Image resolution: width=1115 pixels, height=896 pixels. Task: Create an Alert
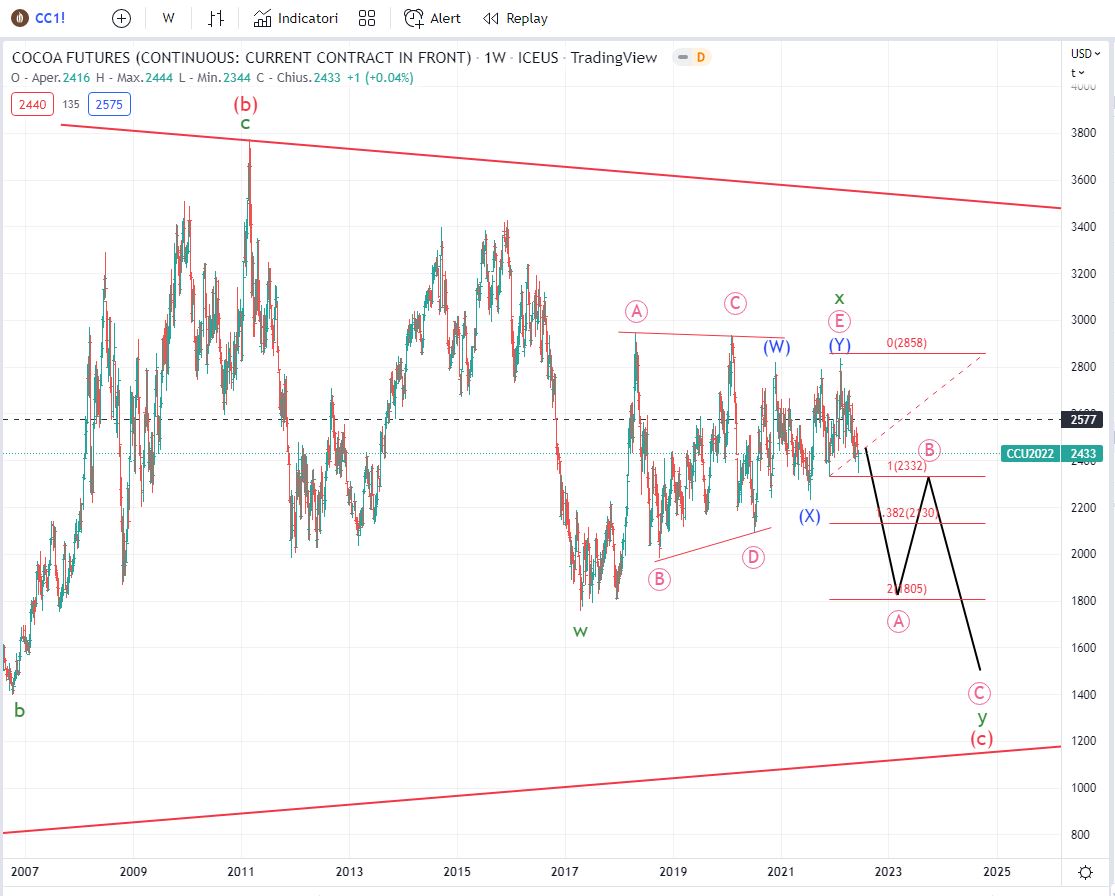[432, 18]
